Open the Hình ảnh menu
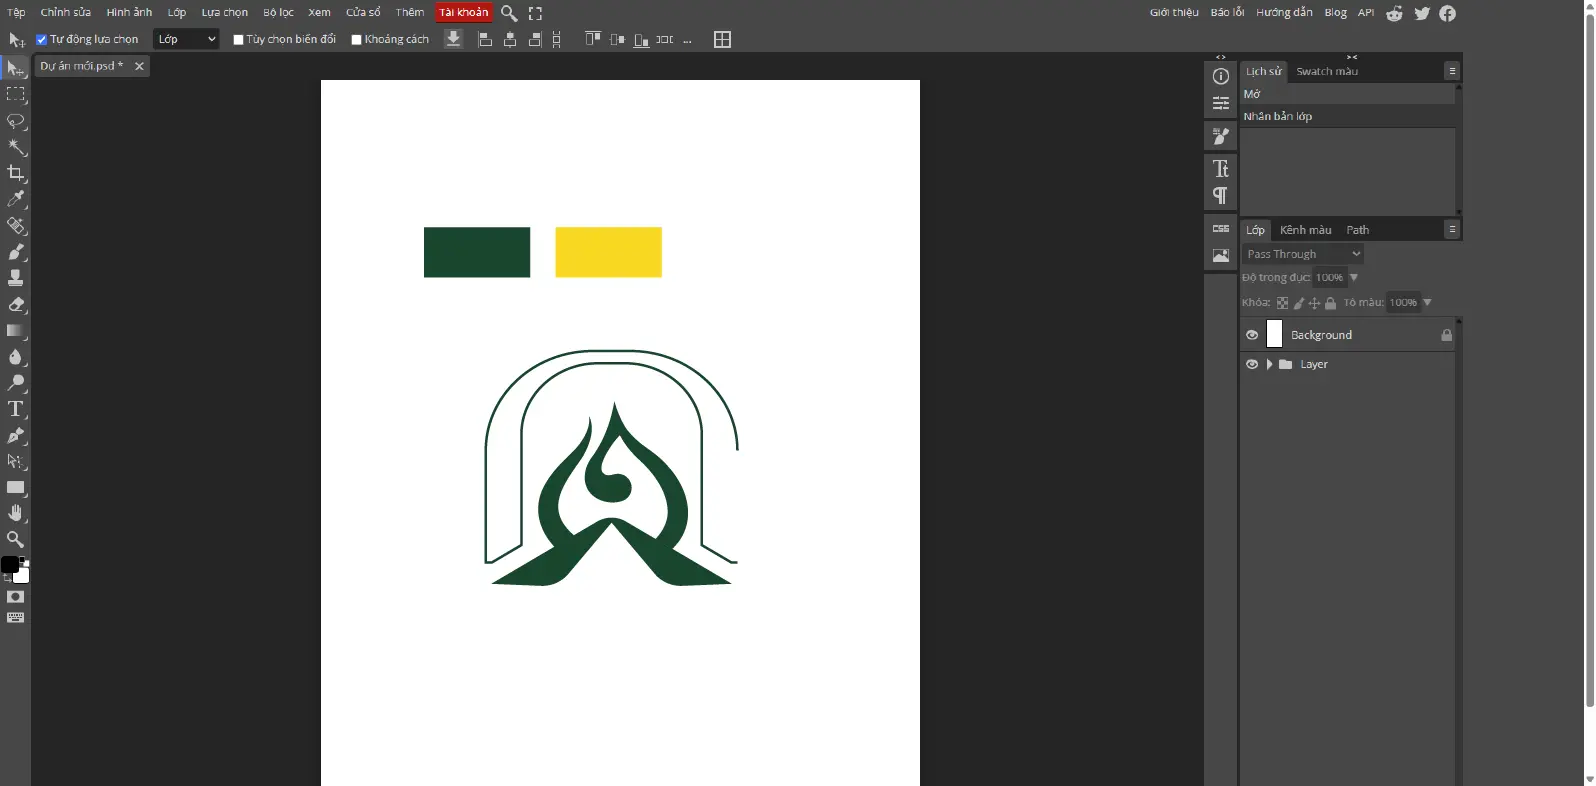Image resolution: width=1596 pixels, height=786 pixels. [129, 12]
